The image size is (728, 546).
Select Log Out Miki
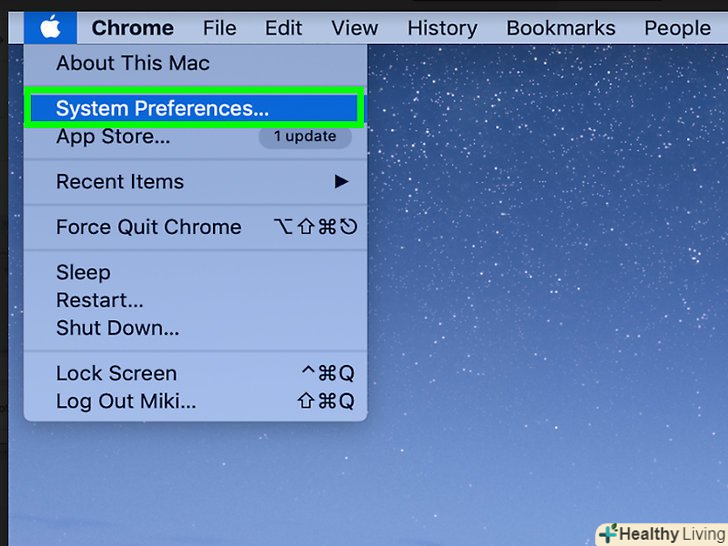pos(195,401)
